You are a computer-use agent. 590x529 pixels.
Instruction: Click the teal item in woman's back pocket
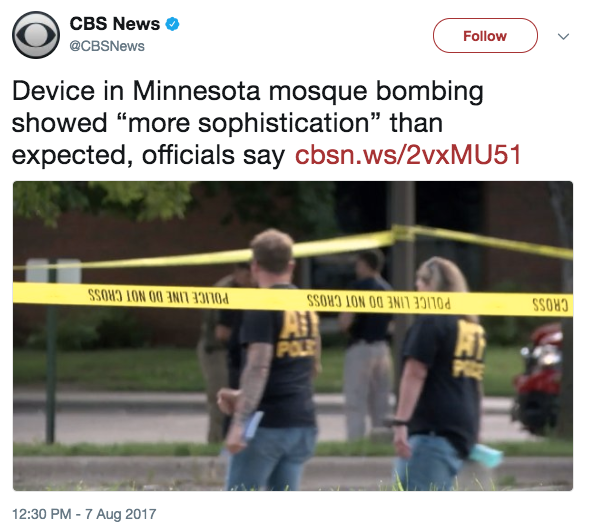[x=485, y=454]
